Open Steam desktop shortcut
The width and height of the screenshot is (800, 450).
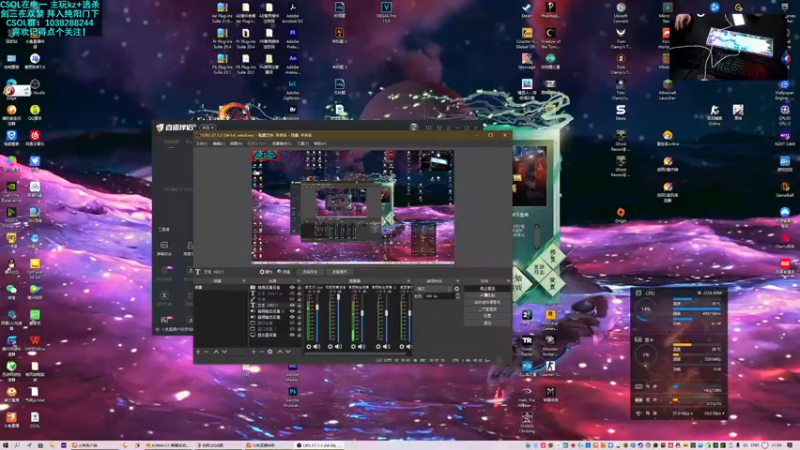coord(527,10)
